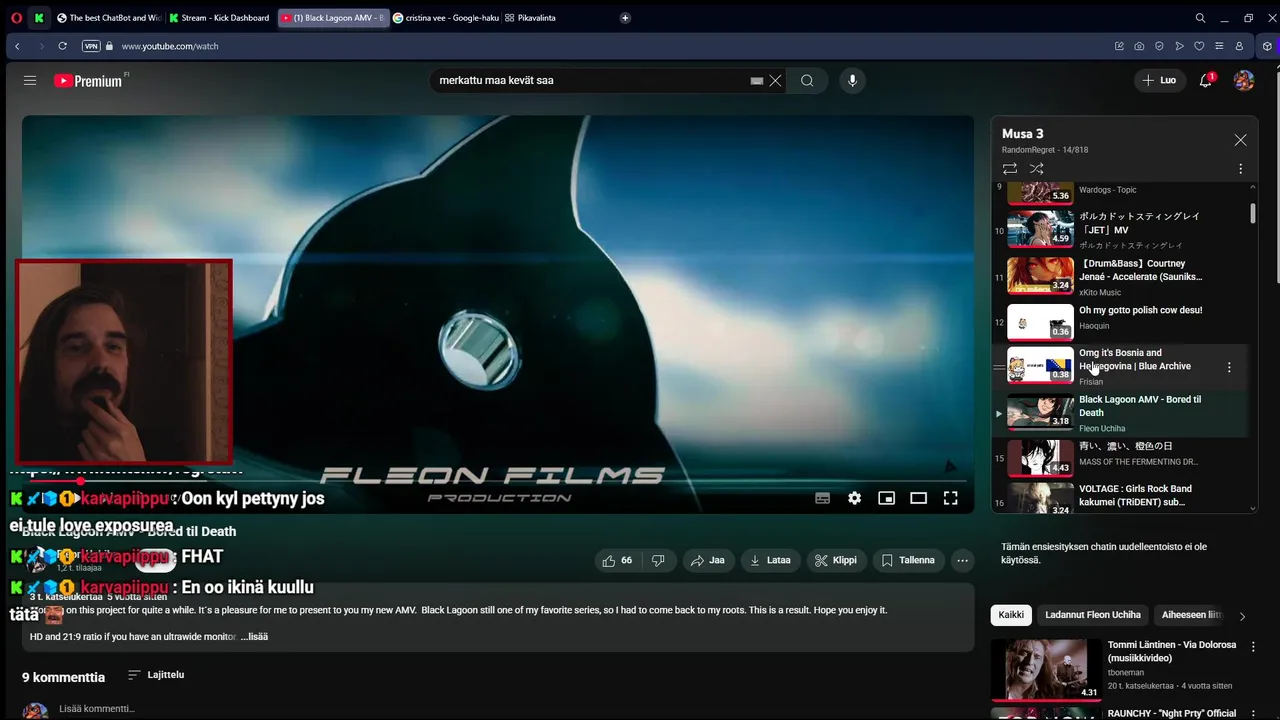The width and height of the screenshot is (1280, 720).
Task: Go back with the browser back arrow
Action: (x=17, y=46)
